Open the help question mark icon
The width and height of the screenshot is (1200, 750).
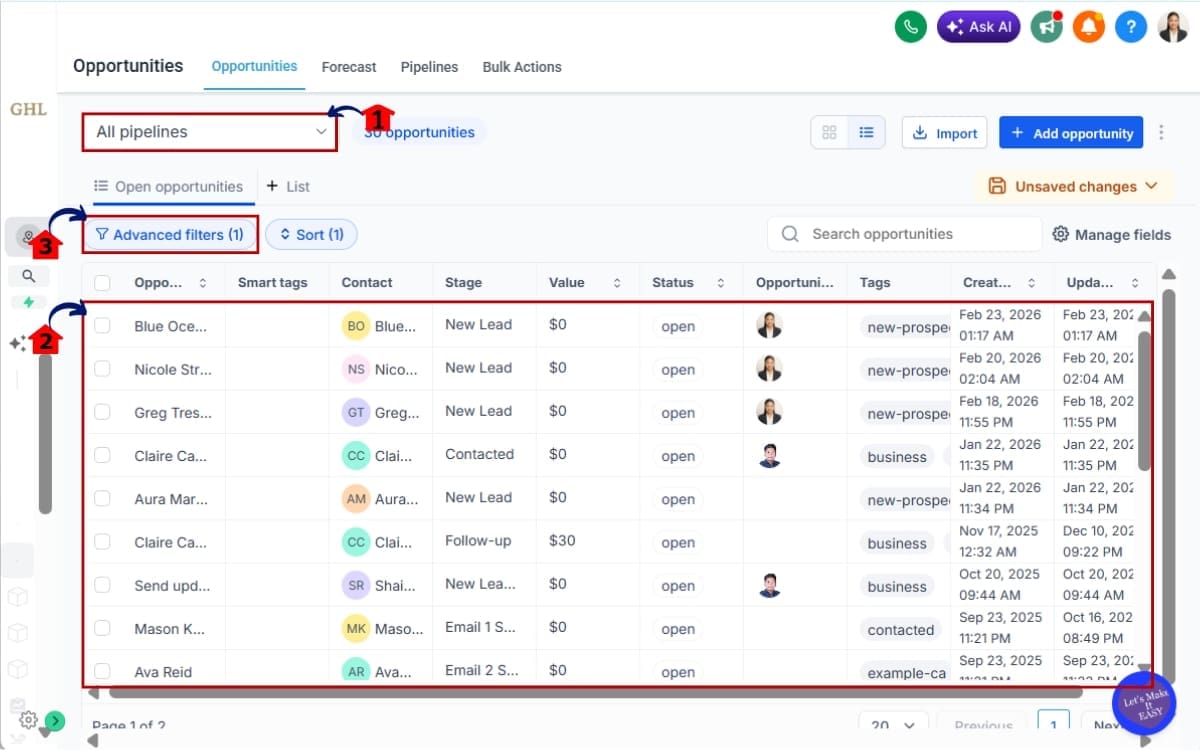click(1130, 27)
